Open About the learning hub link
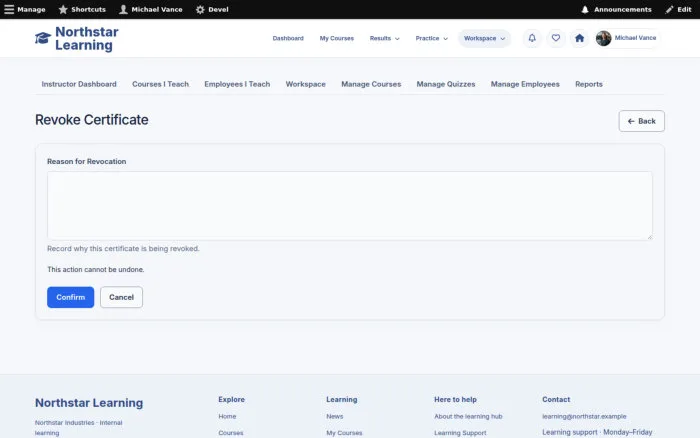This screenshot has width=700, height=438. point(468,416)
